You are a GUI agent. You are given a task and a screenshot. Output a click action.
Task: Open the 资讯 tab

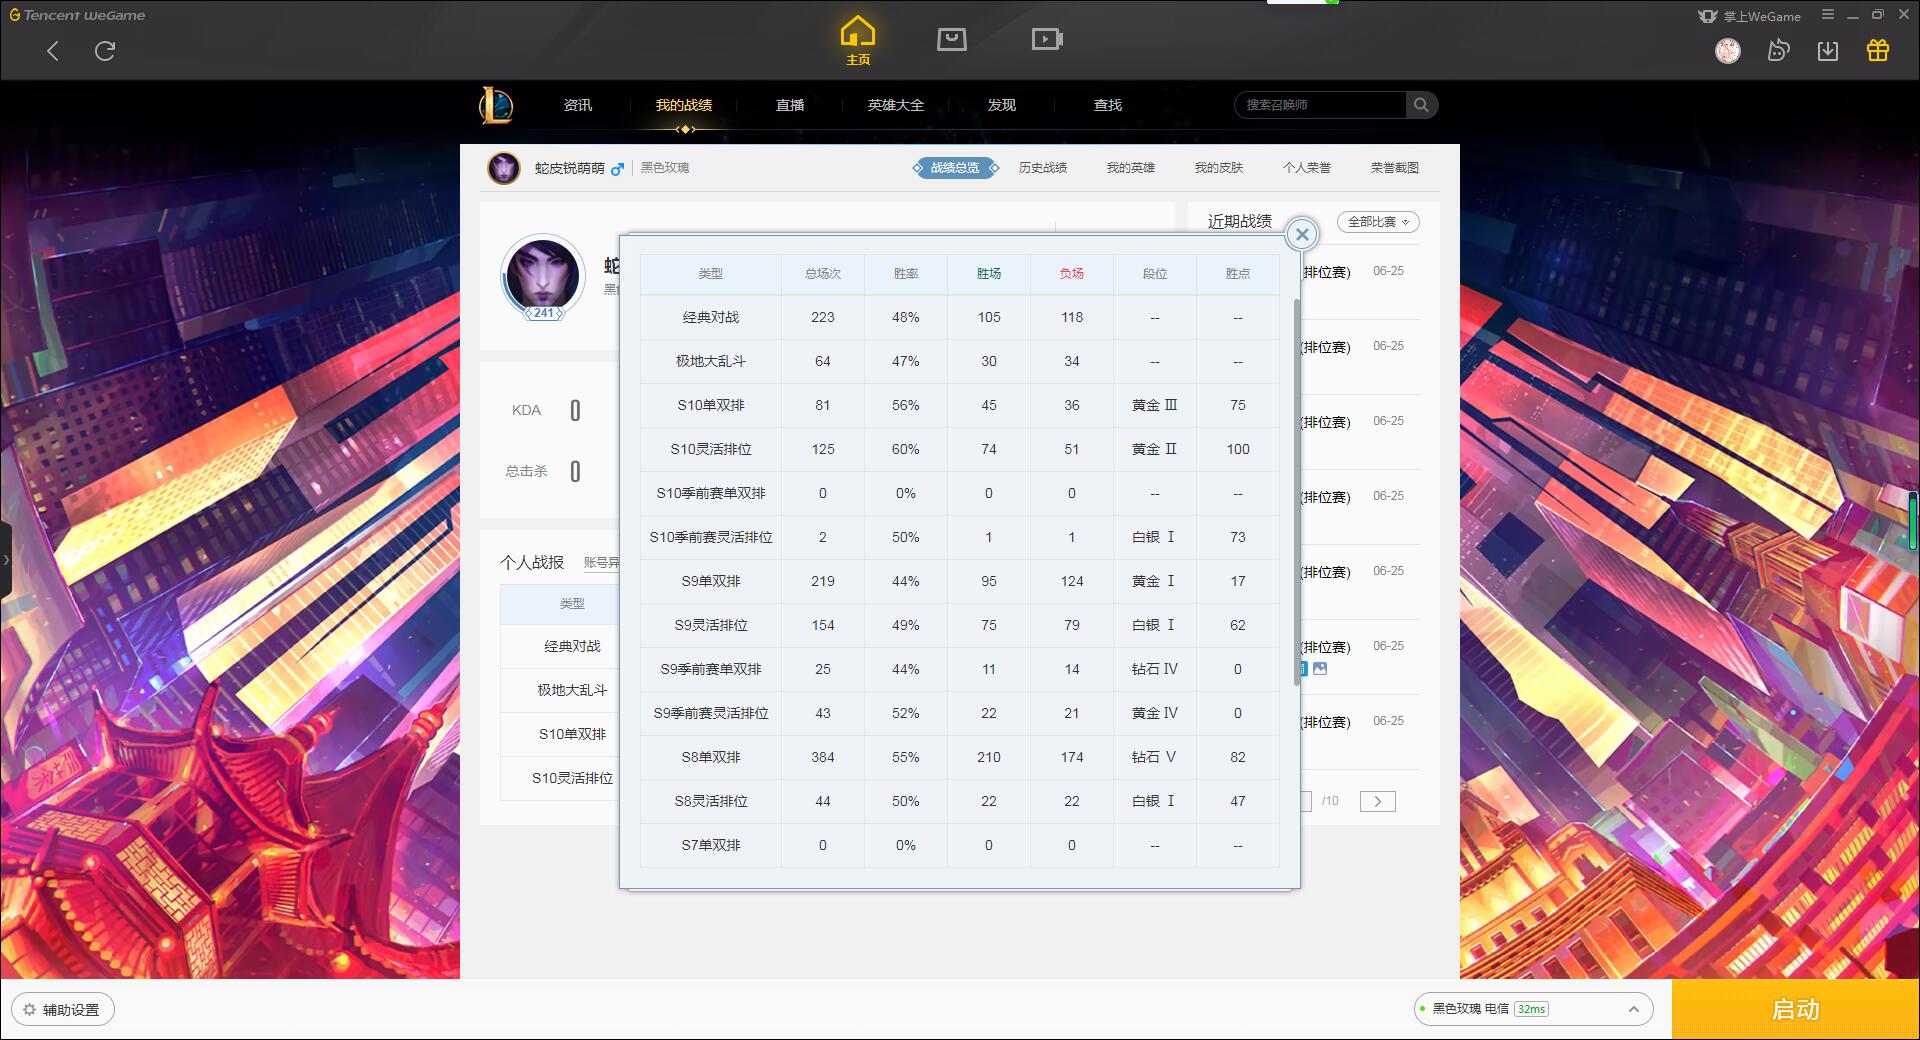click(578, 105)
